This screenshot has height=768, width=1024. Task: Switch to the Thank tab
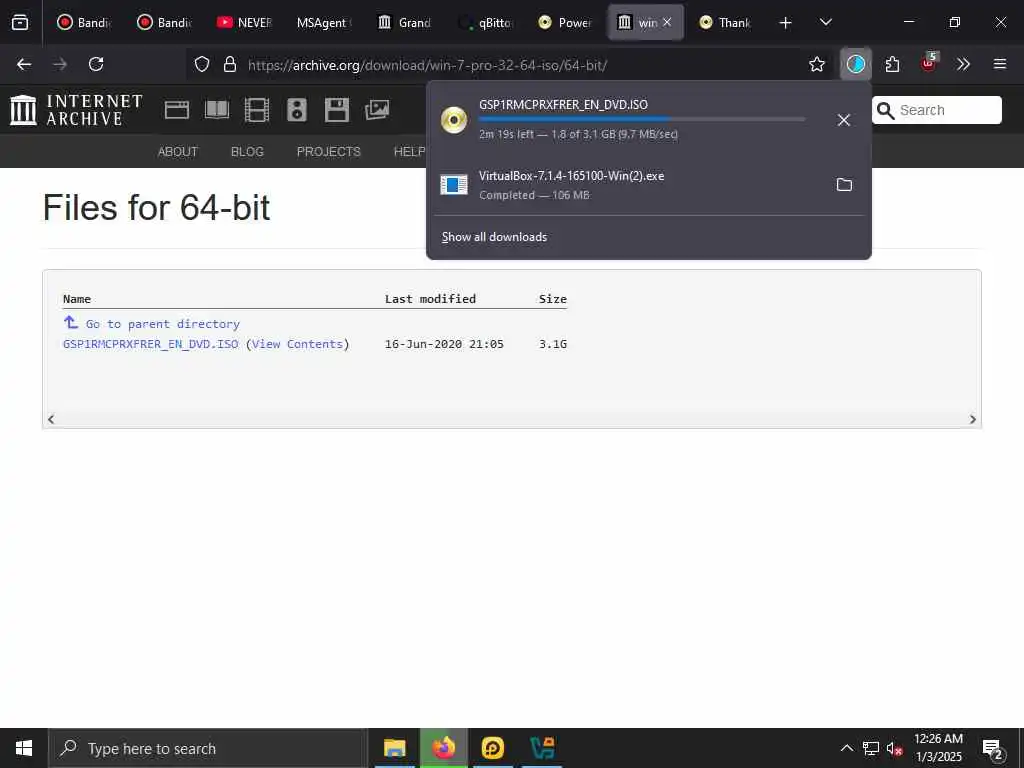(x=725, y=22)
